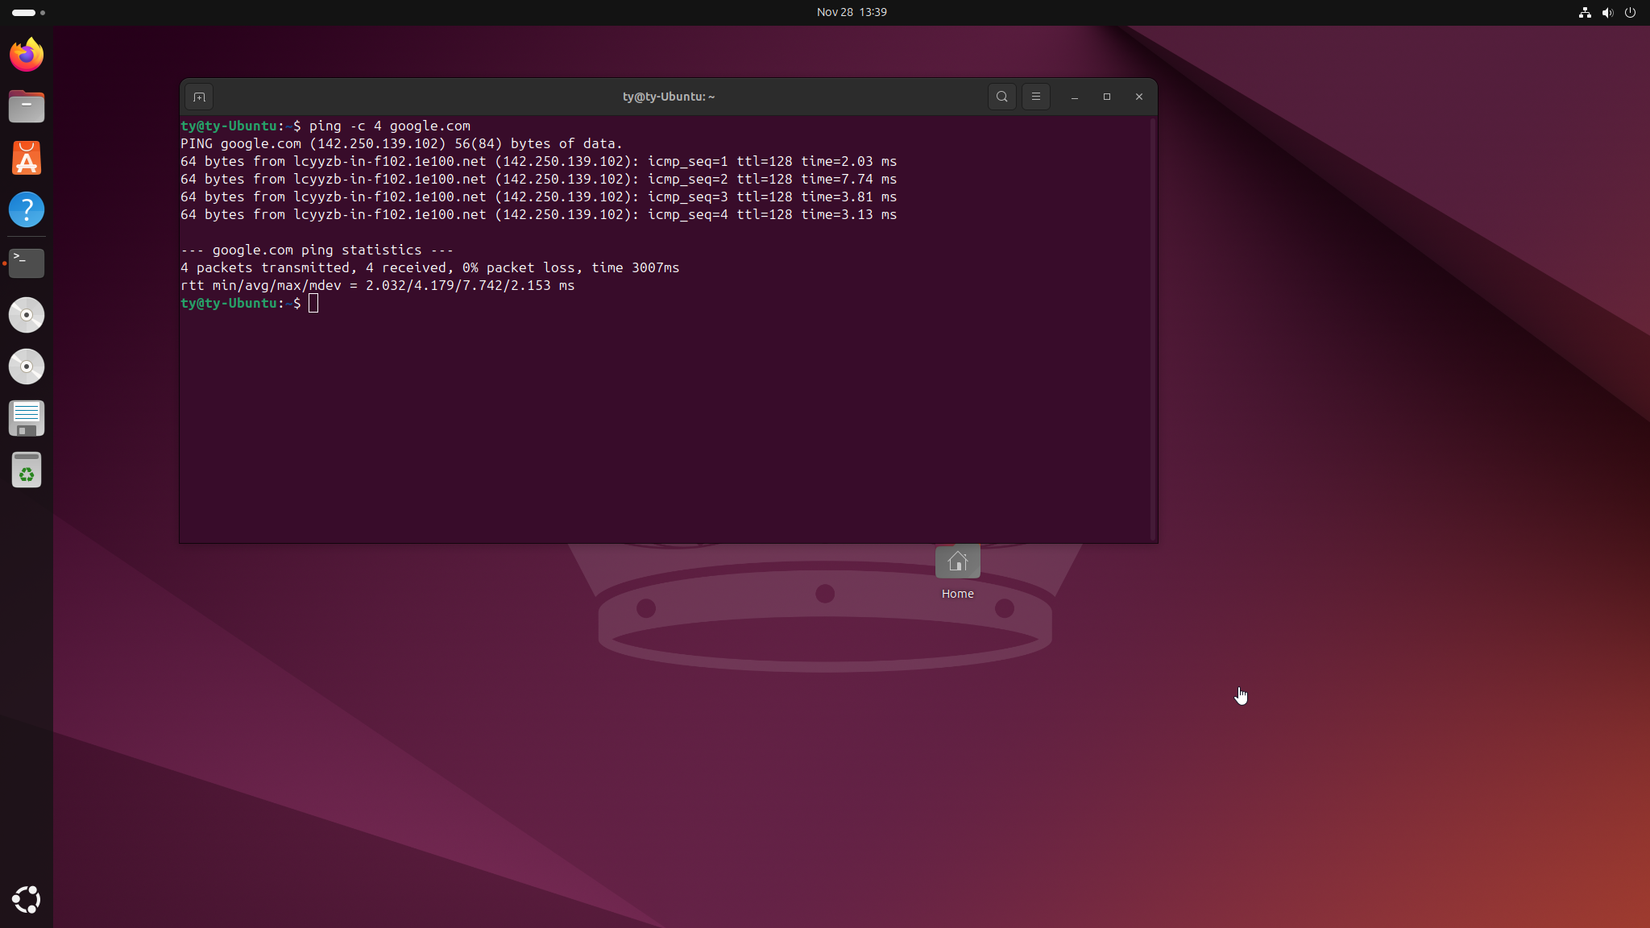The image size is (1650, 928).
Task: Open the App Center from the dock
Action: pos(26,158)
